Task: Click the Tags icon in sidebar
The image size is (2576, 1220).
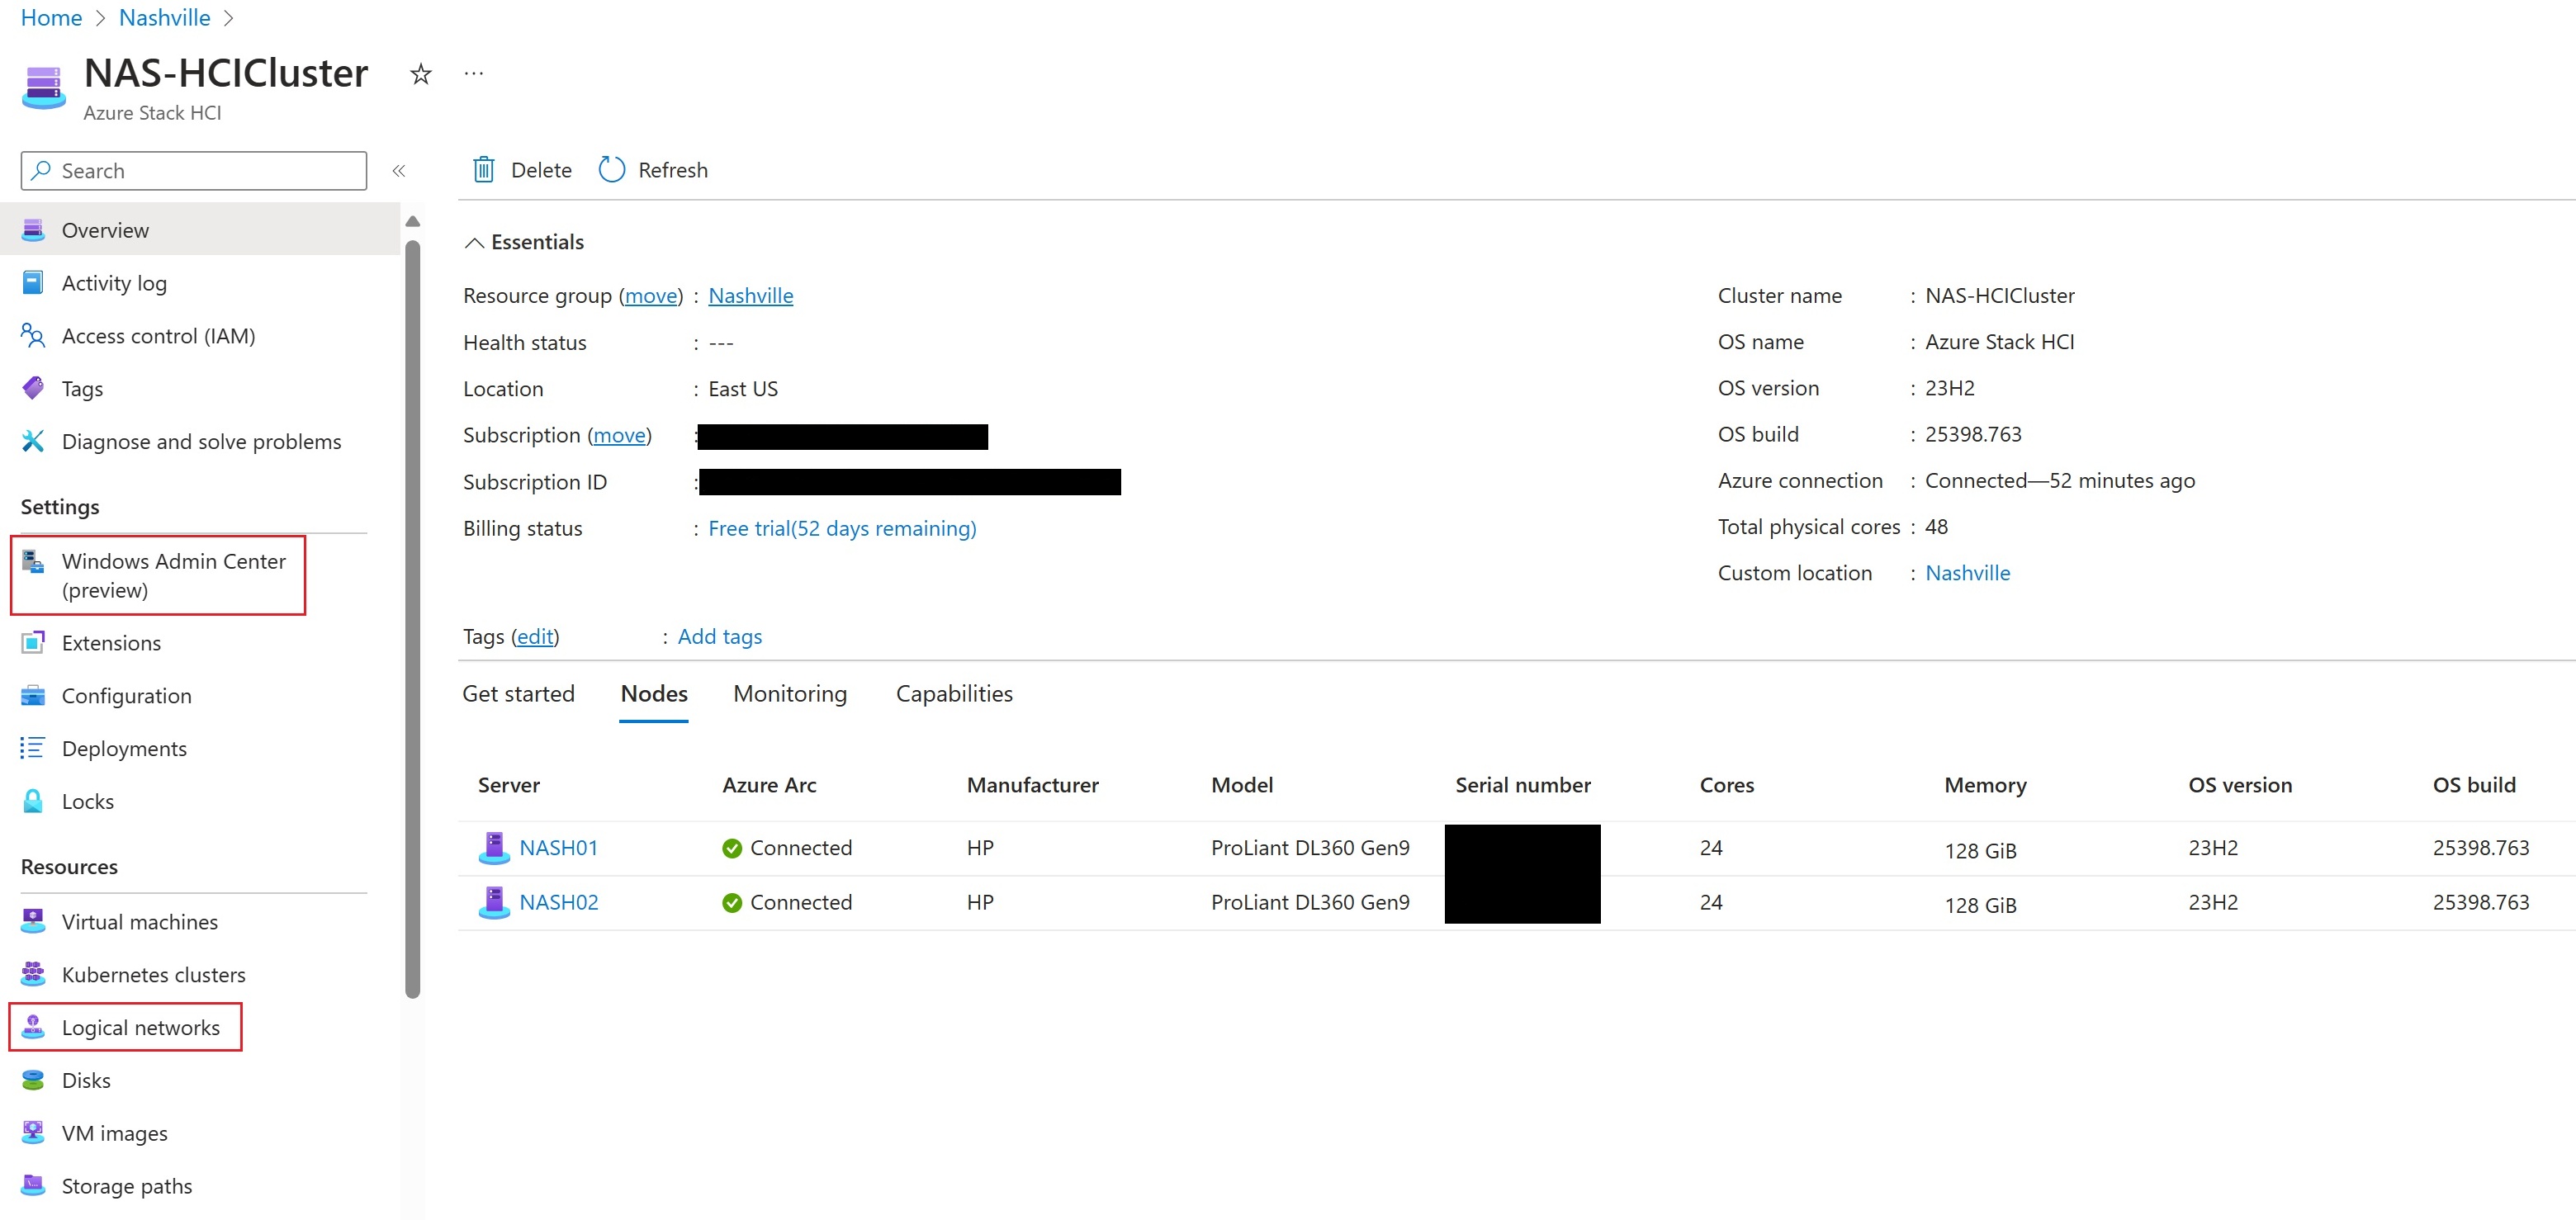Action: (33, 388)
